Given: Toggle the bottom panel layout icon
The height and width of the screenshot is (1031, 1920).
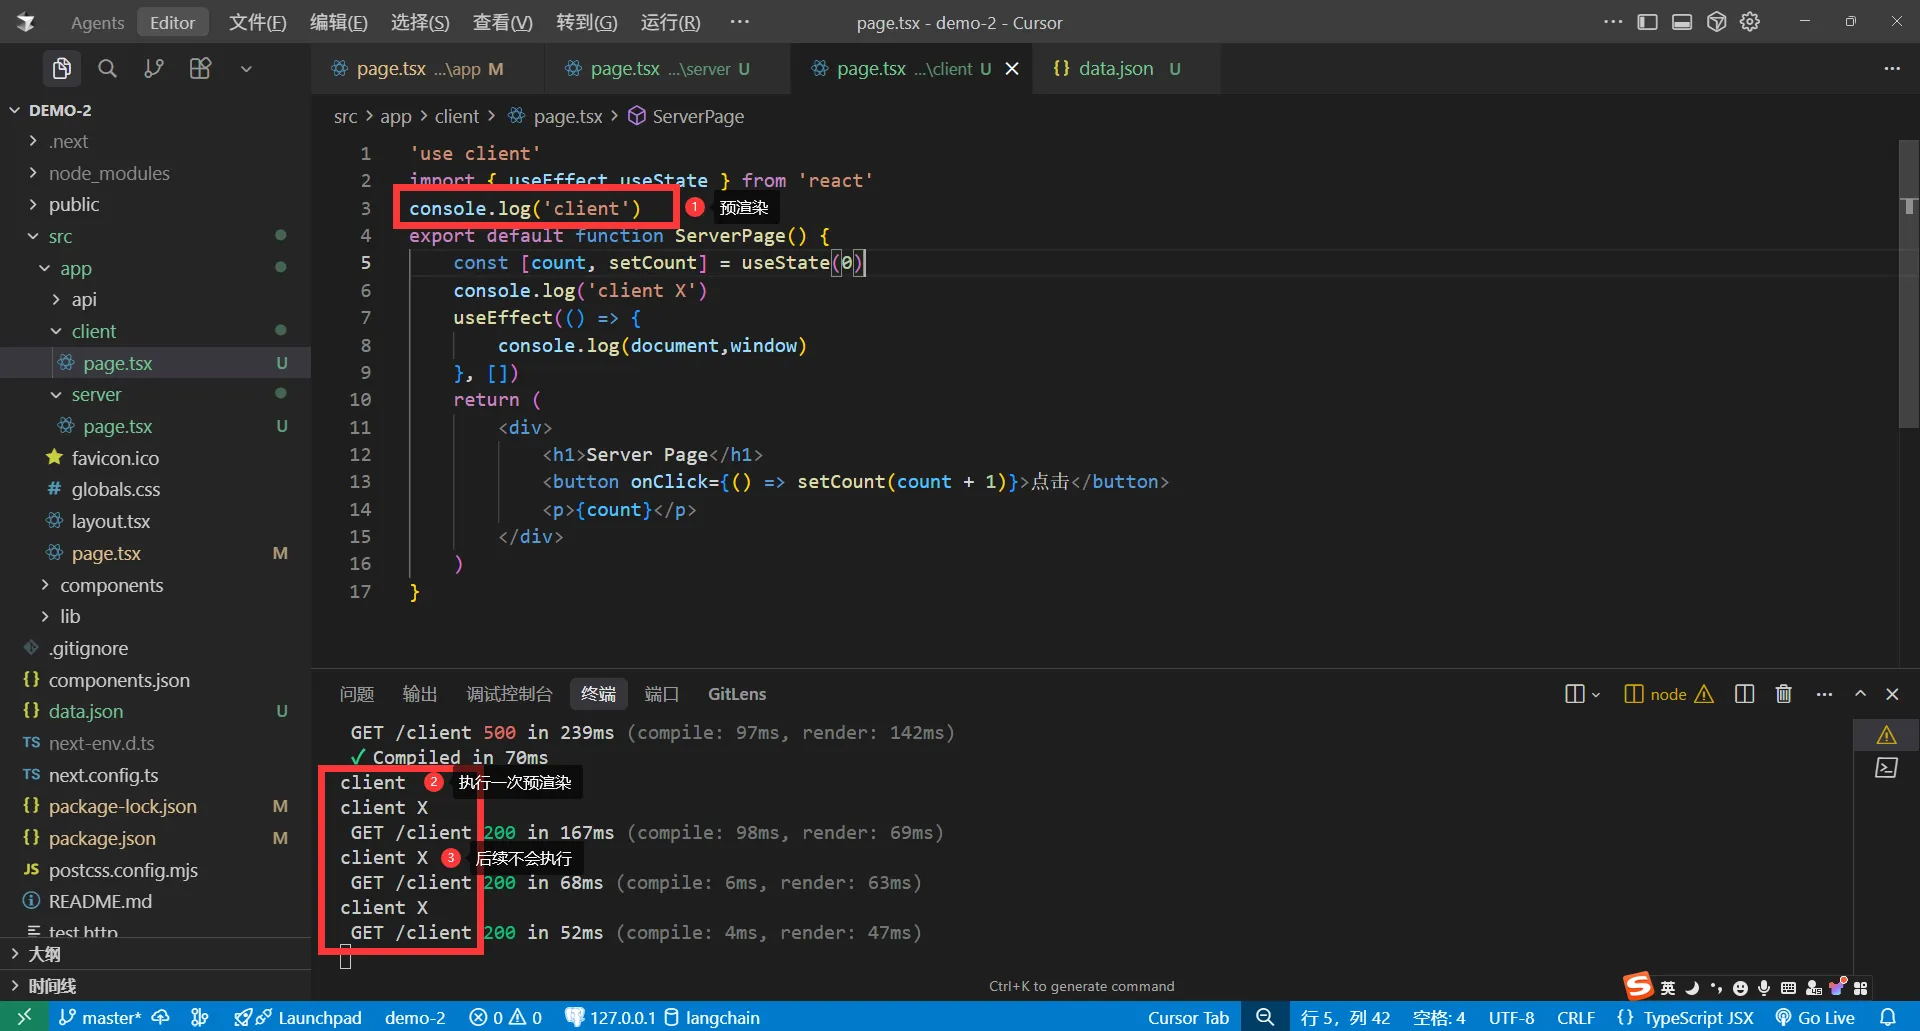Looking at the screenshot, I should pos(1682,22).
